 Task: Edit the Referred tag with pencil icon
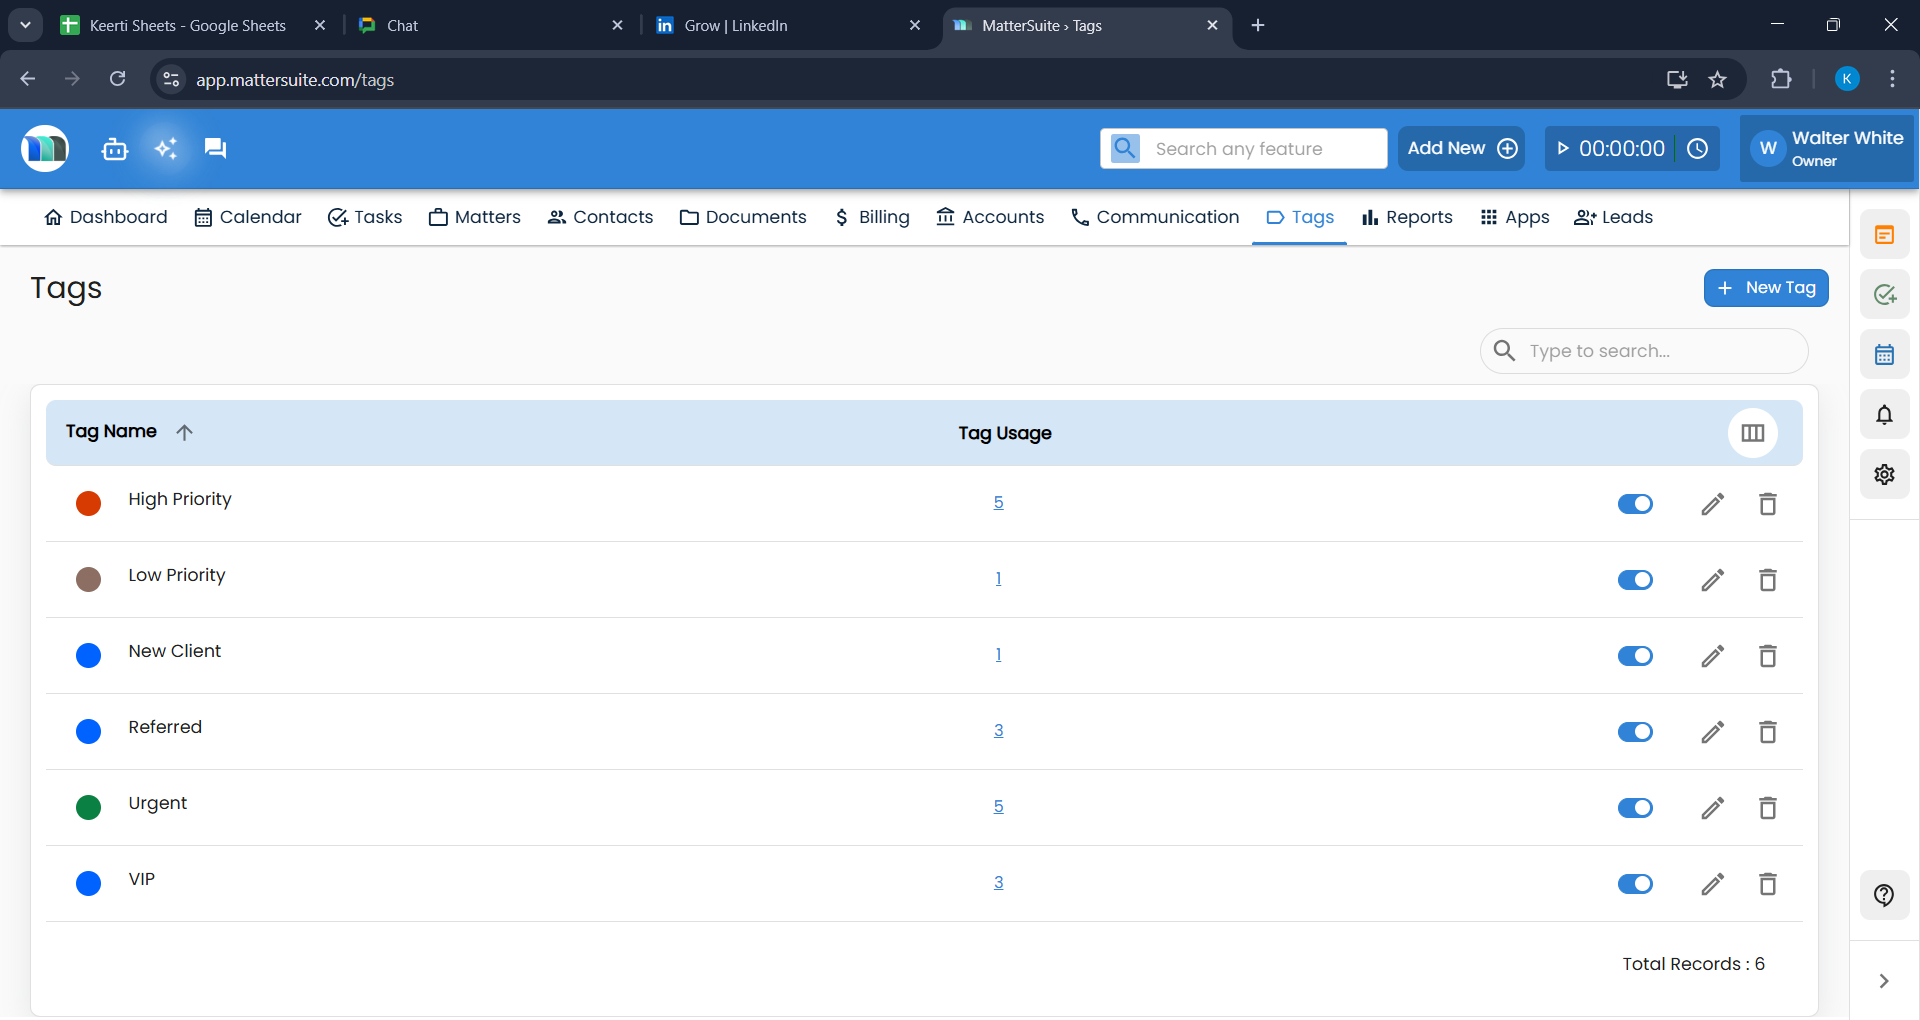(1712, 732)
